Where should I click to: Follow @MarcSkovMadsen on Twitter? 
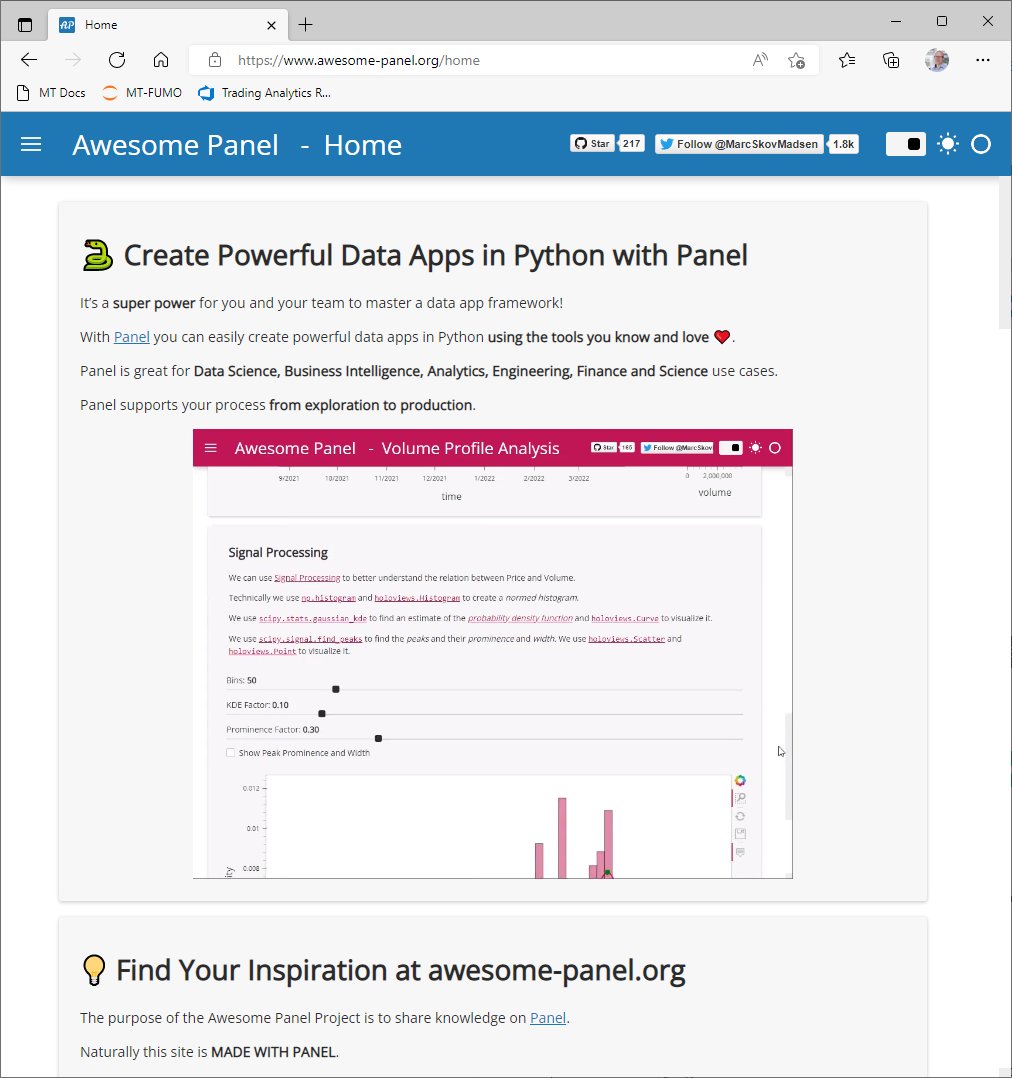(739, 144)
